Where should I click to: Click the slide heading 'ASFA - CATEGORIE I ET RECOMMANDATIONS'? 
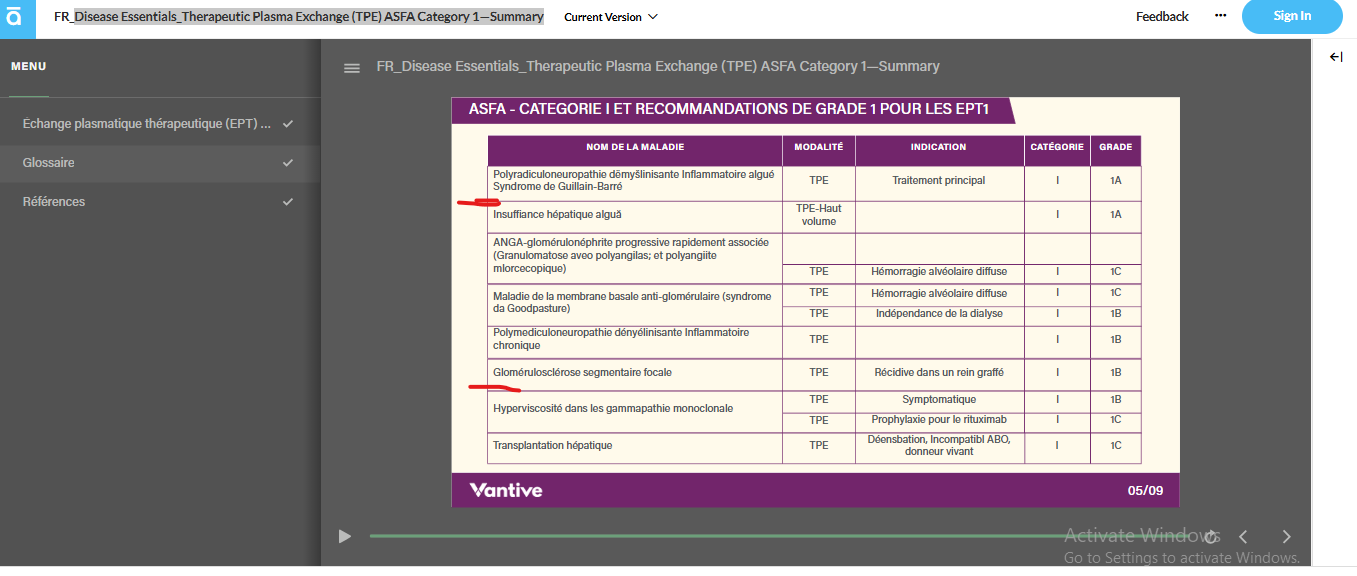click(x=729, y=109)
